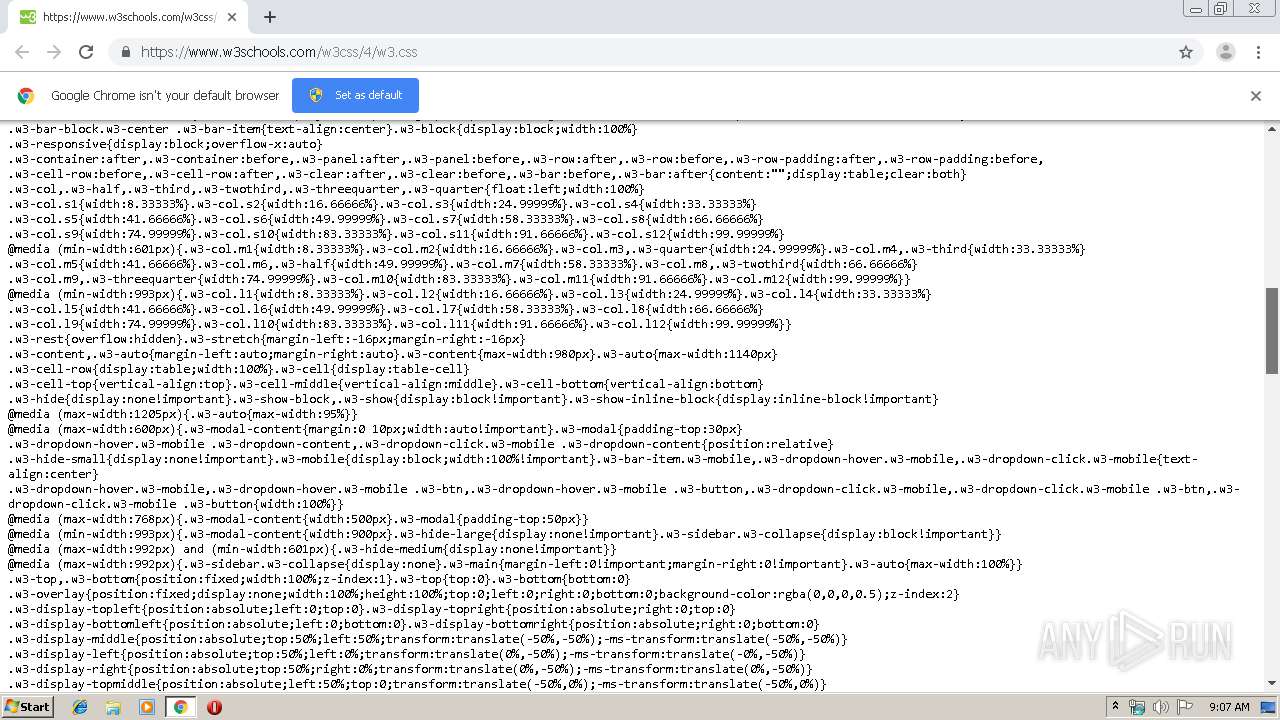Click the ".w3-display-topmiddle" rule line
1280x720 pixels.
click(x=418, y=684)
